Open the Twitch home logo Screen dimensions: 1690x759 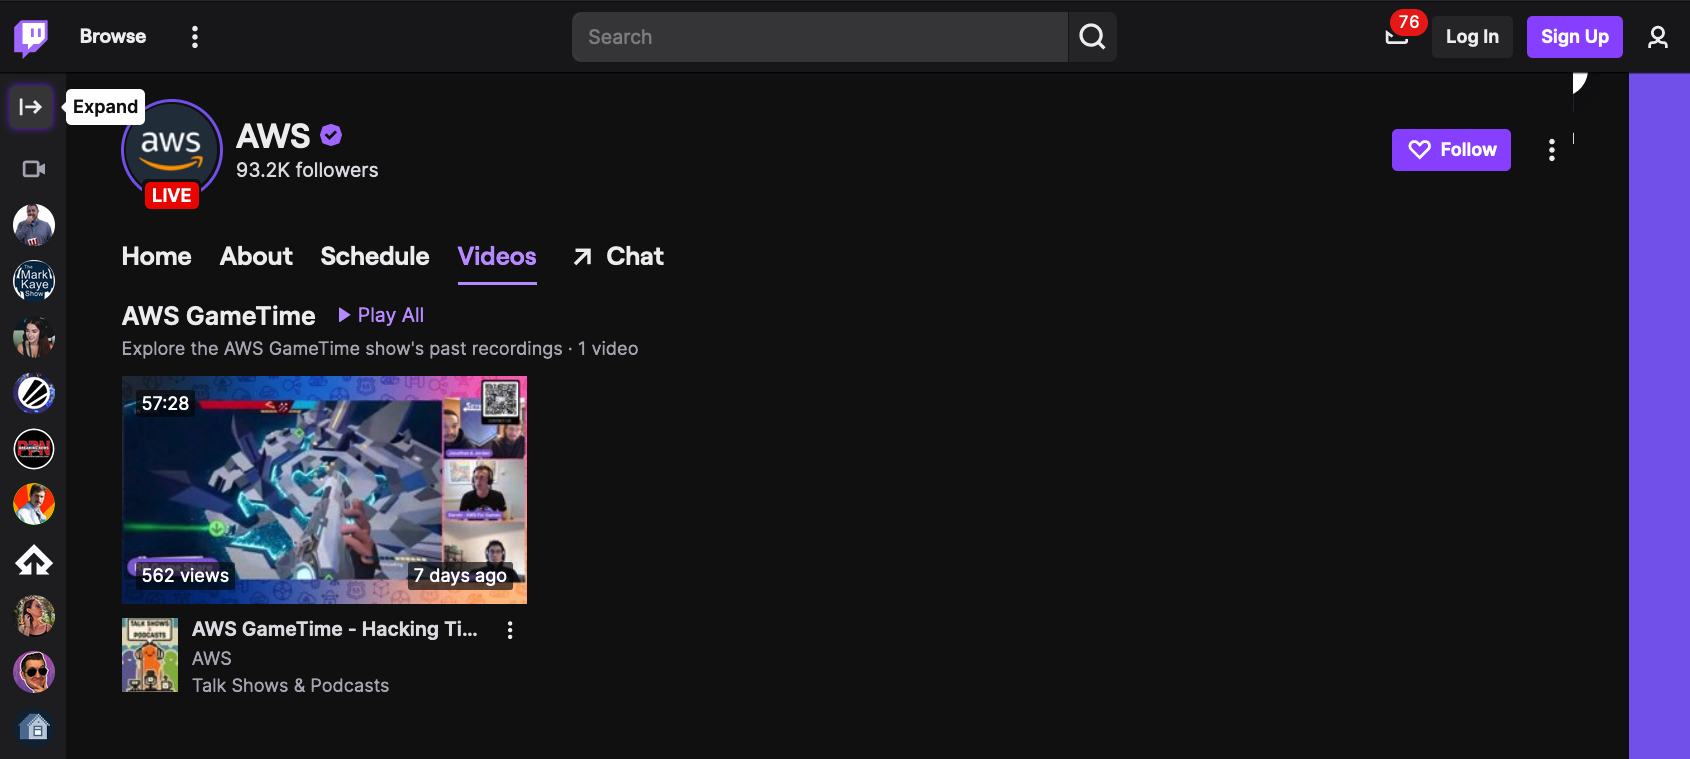pos(31,37)
